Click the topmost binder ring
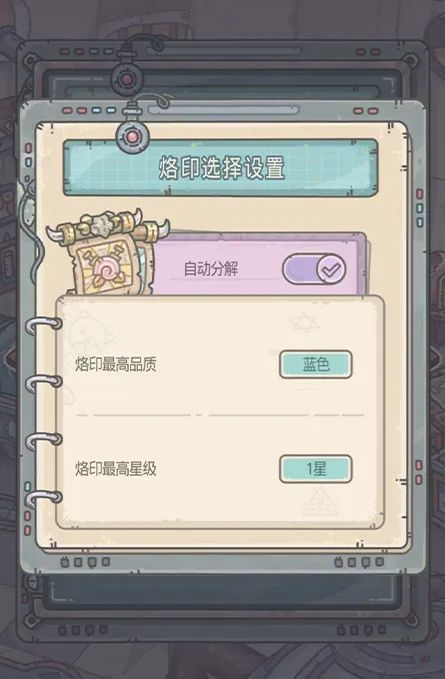The width and height of the screenshot is (445, 679). coord(43,324)
